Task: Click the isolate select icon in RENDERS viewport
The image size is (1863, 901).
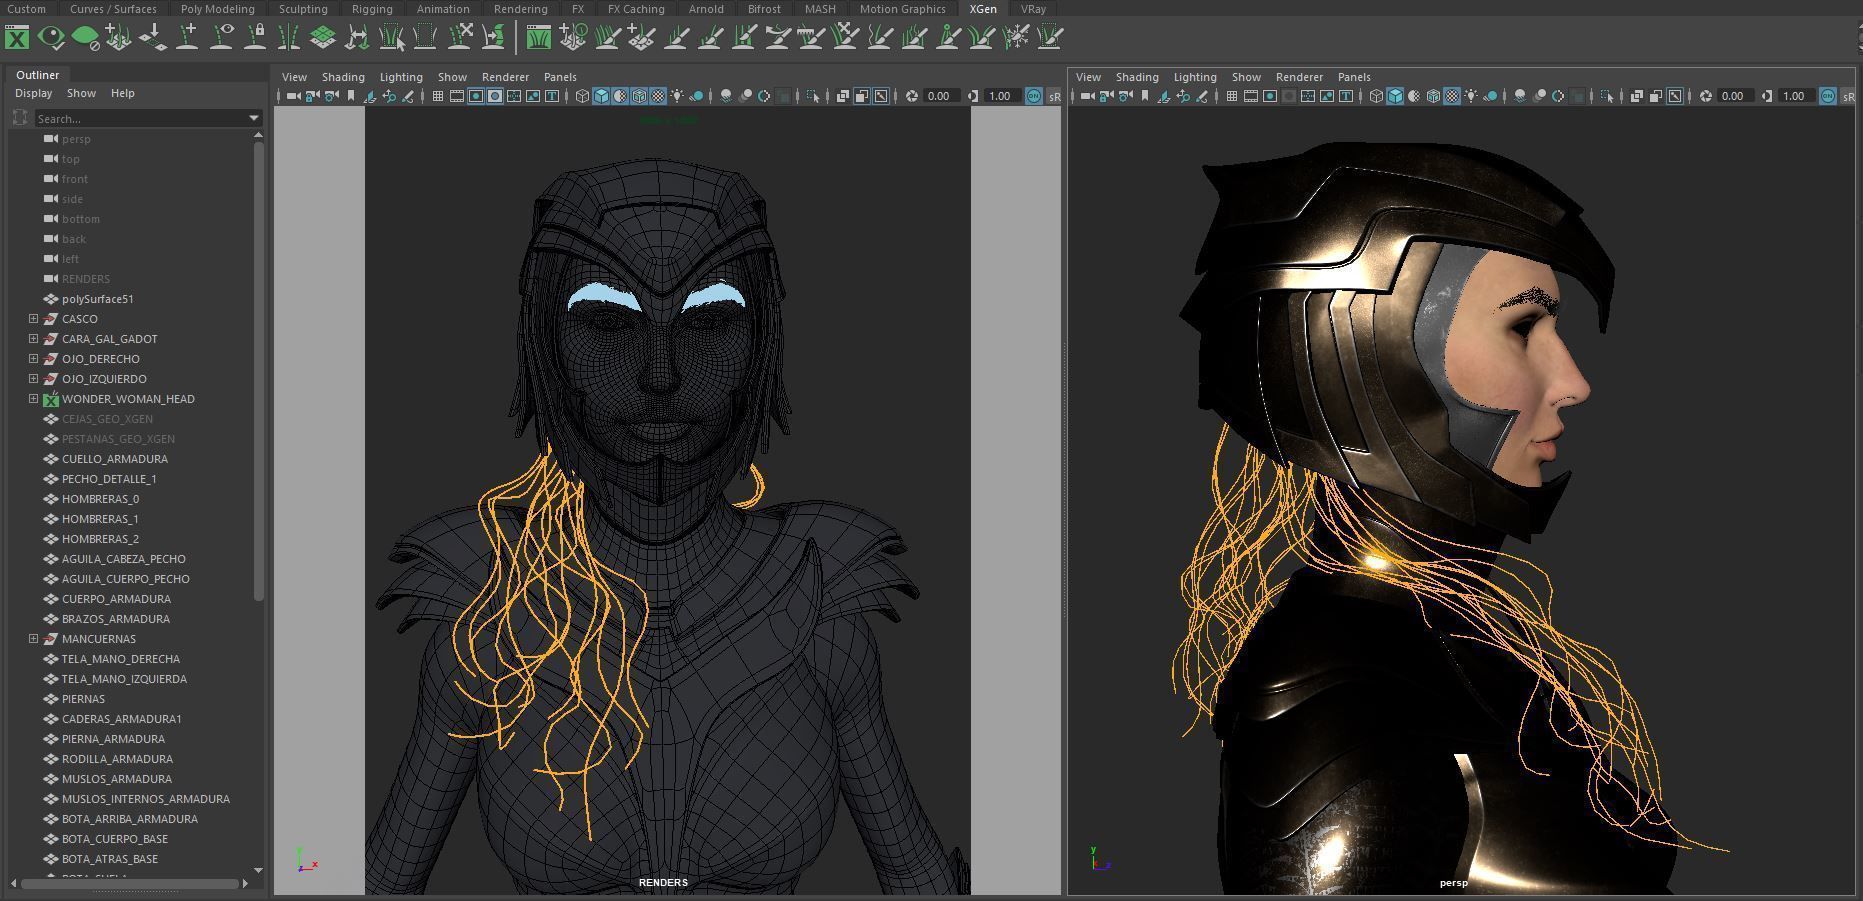Action: pos(812,96)
